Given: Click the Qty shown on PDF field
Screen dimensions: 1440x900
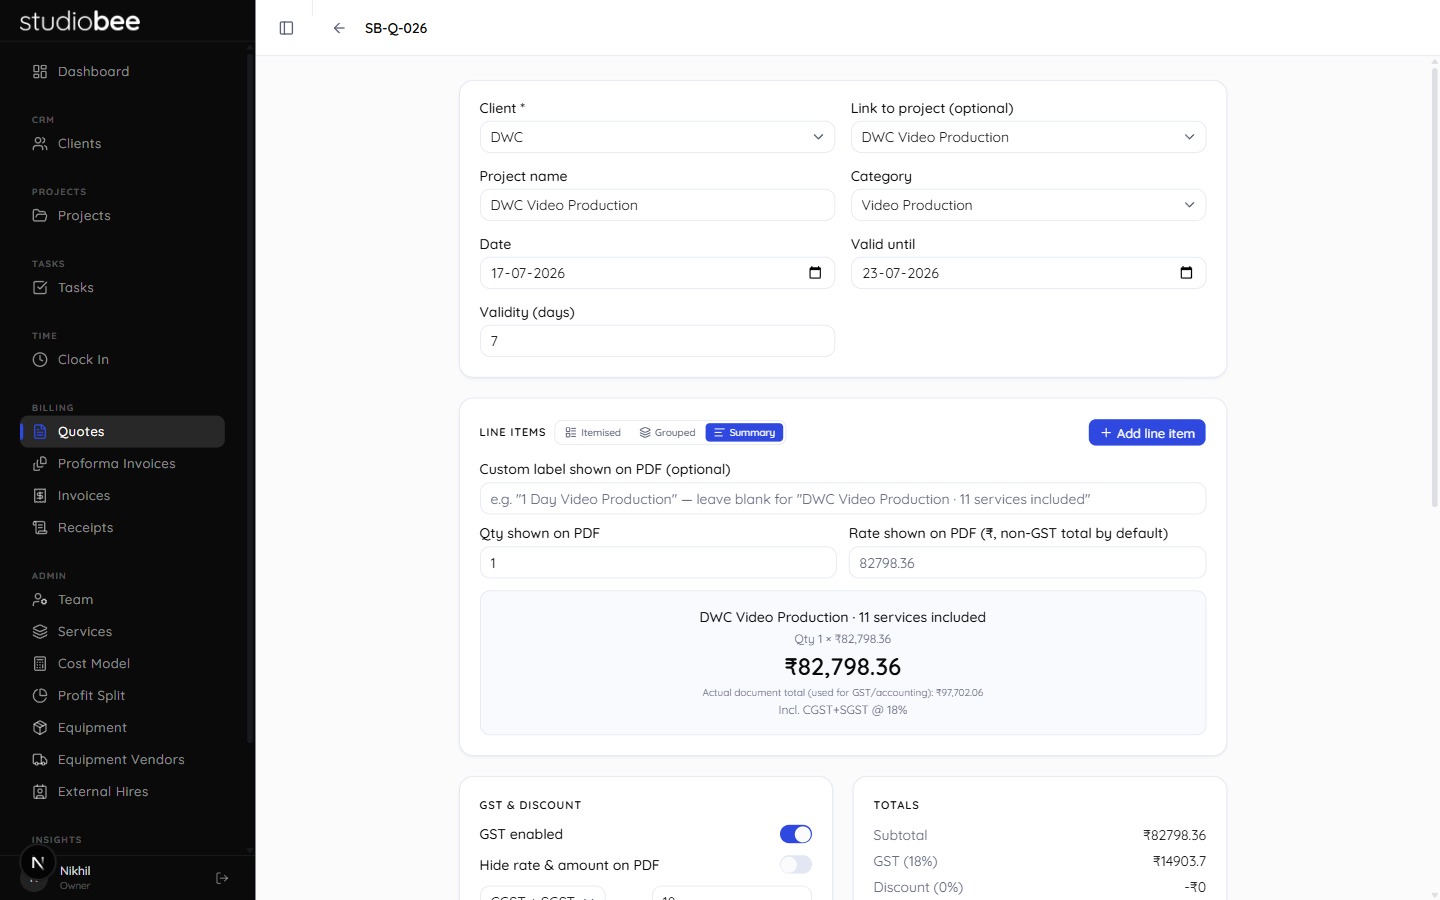Looking at the screenshot, I should [x=658, y=563].
